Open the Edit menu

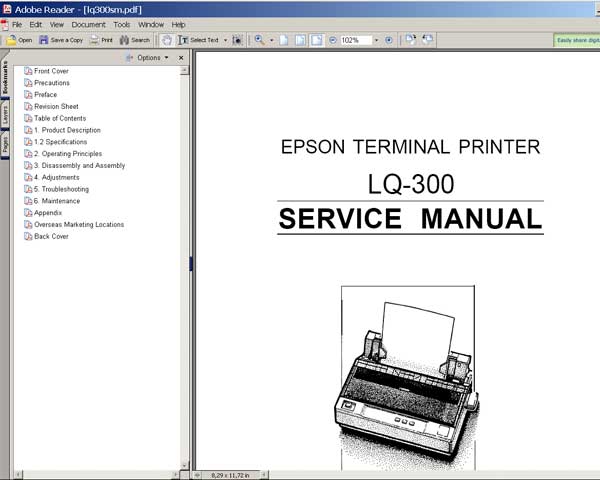36,24
